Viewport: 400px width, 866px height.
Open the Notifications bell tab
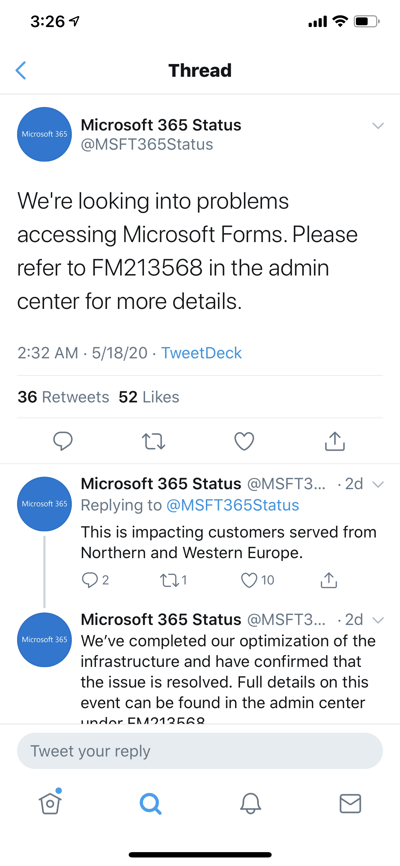coord(250,804)
